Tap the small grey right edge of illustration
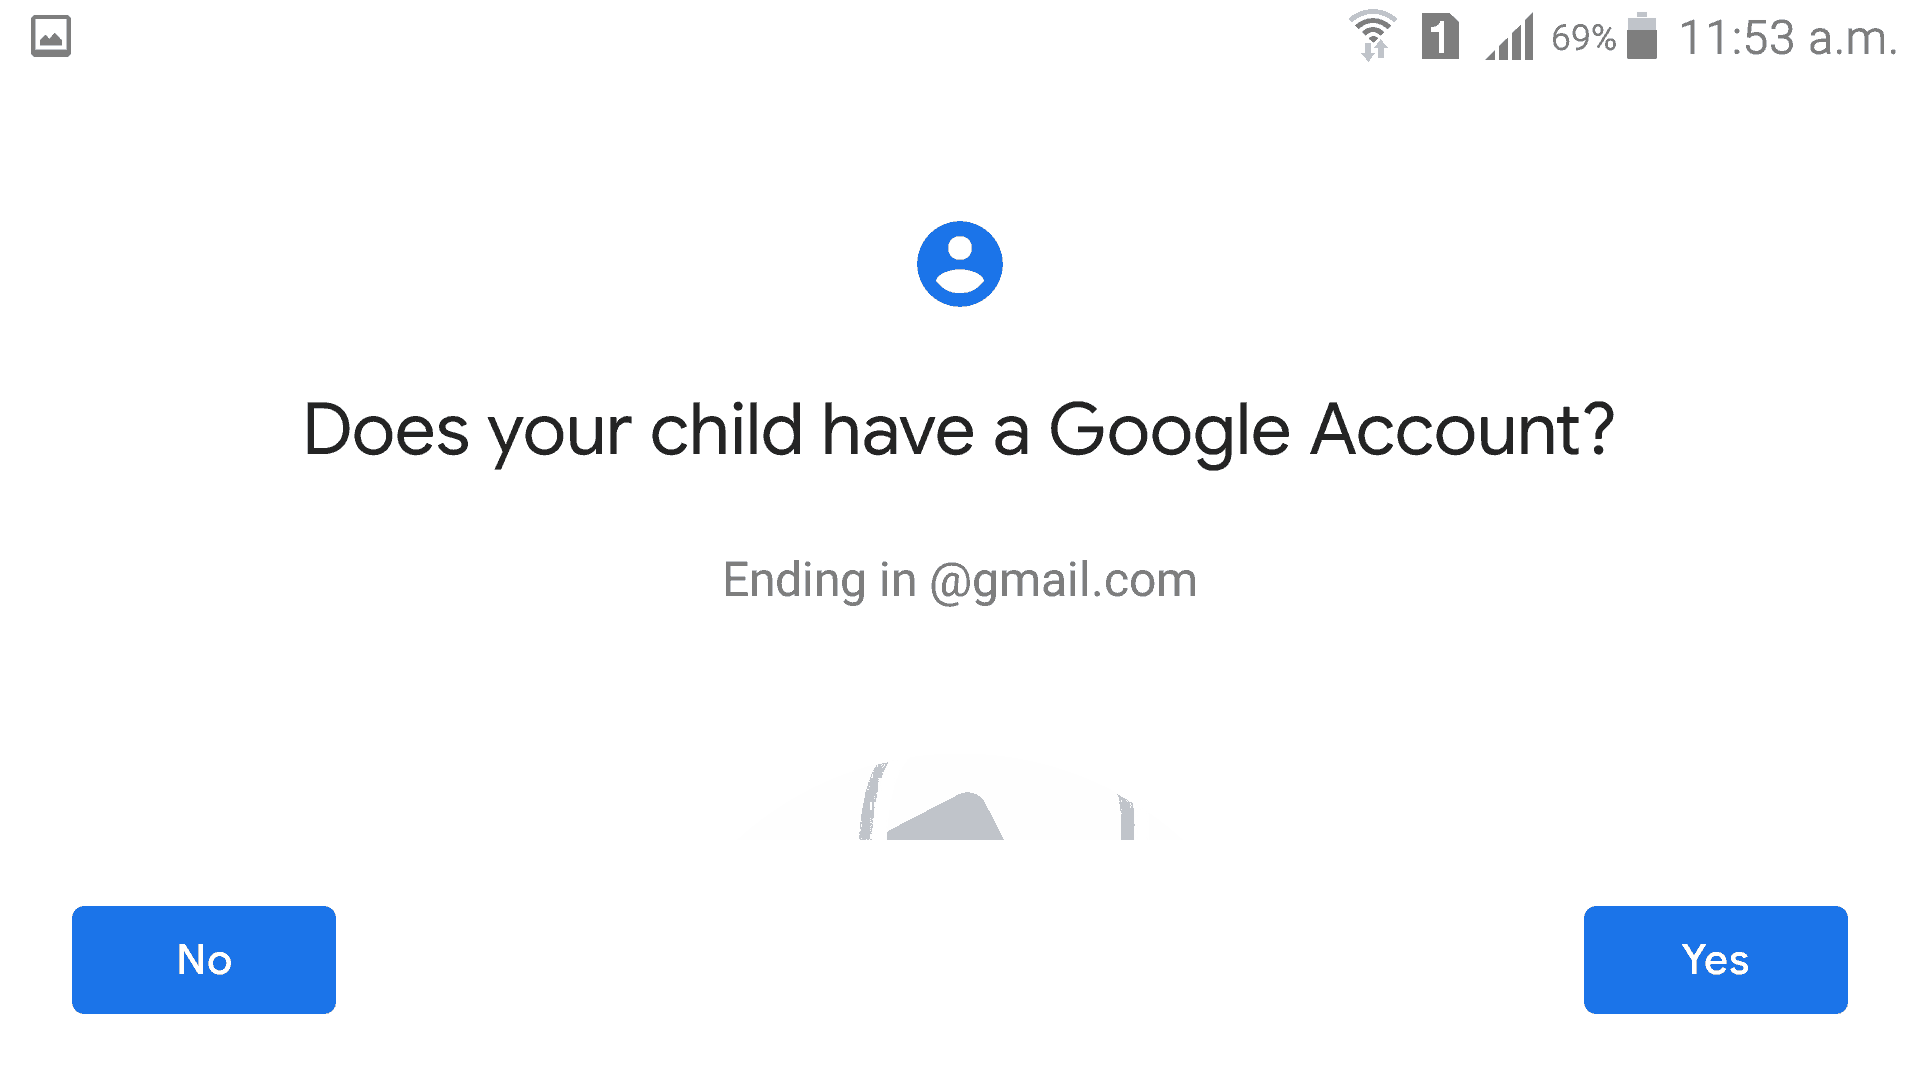This screenshot has height=1080, width=1920. (1126, 817)
